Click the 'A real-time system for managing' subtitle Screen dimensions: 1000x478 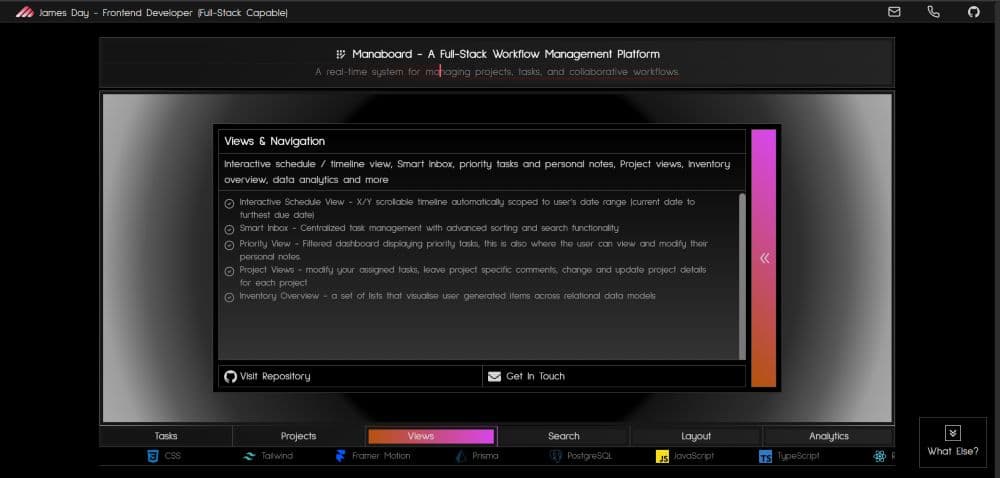point(497,72)
